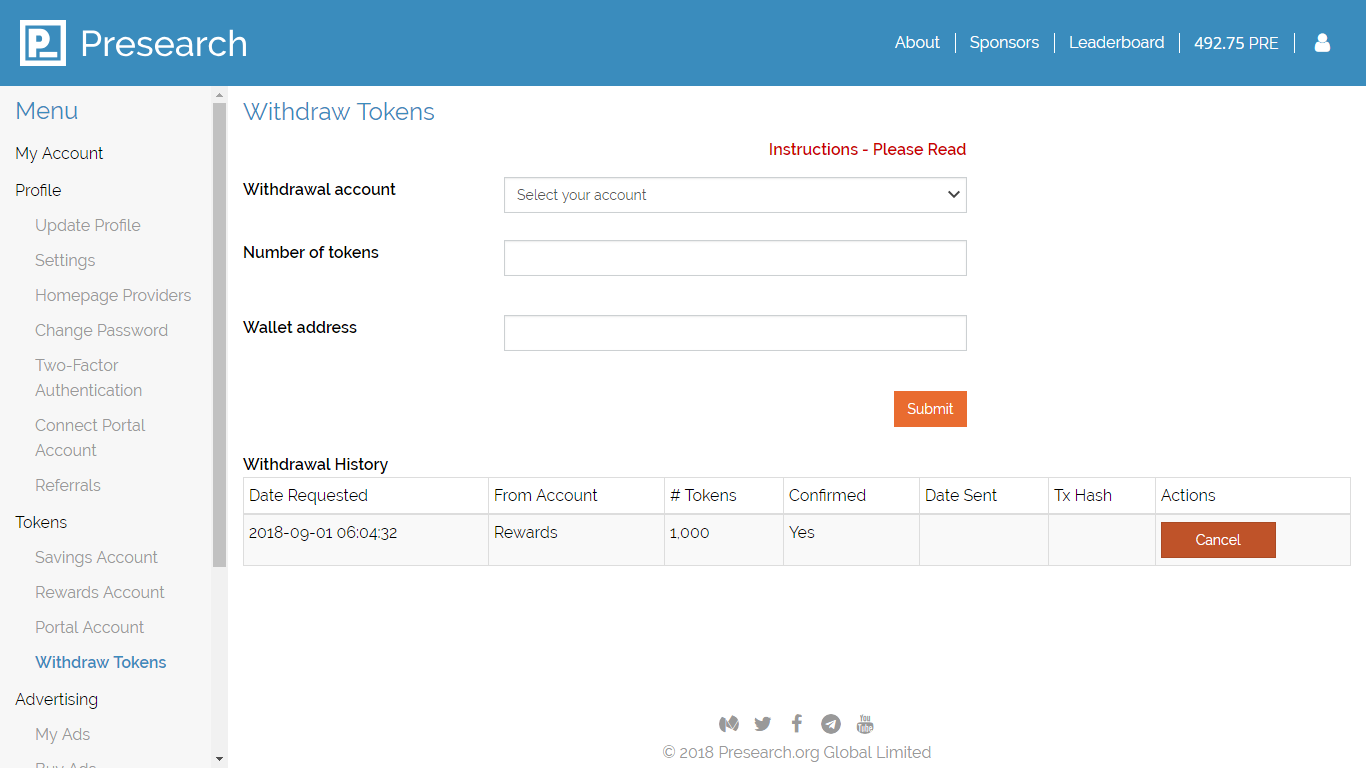
Task: Open Instructions - Please Read link
Action: 867,149
